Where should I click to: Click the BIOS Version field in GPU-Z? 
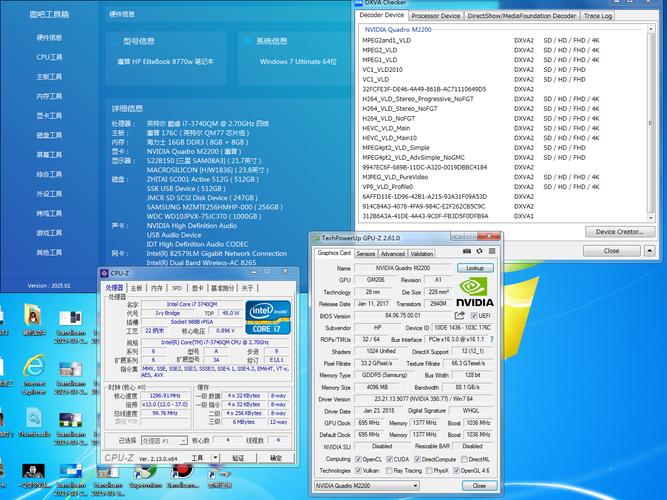pyautogui.click(x=402, y=316)
